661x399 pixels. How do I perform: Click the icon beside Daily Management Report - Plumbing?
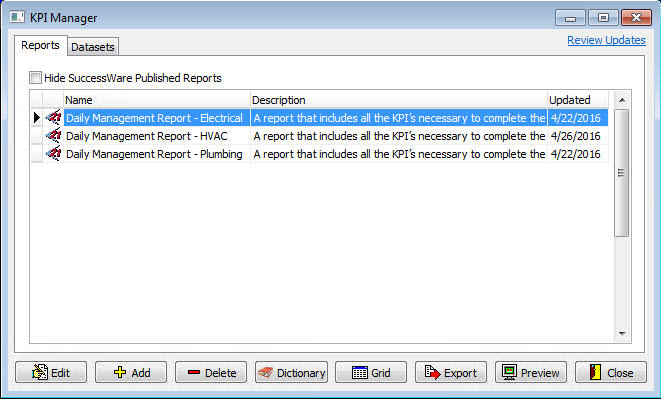point(54,154)
